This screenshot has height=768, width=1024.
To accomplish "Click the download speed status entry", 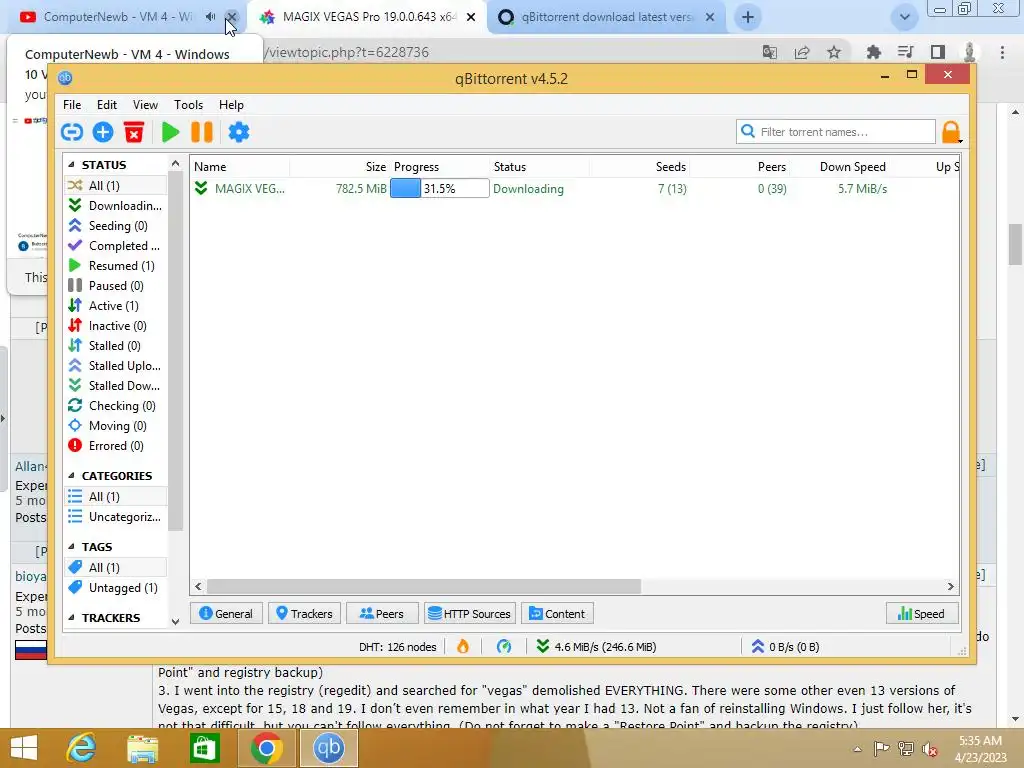I will point(596,647).
